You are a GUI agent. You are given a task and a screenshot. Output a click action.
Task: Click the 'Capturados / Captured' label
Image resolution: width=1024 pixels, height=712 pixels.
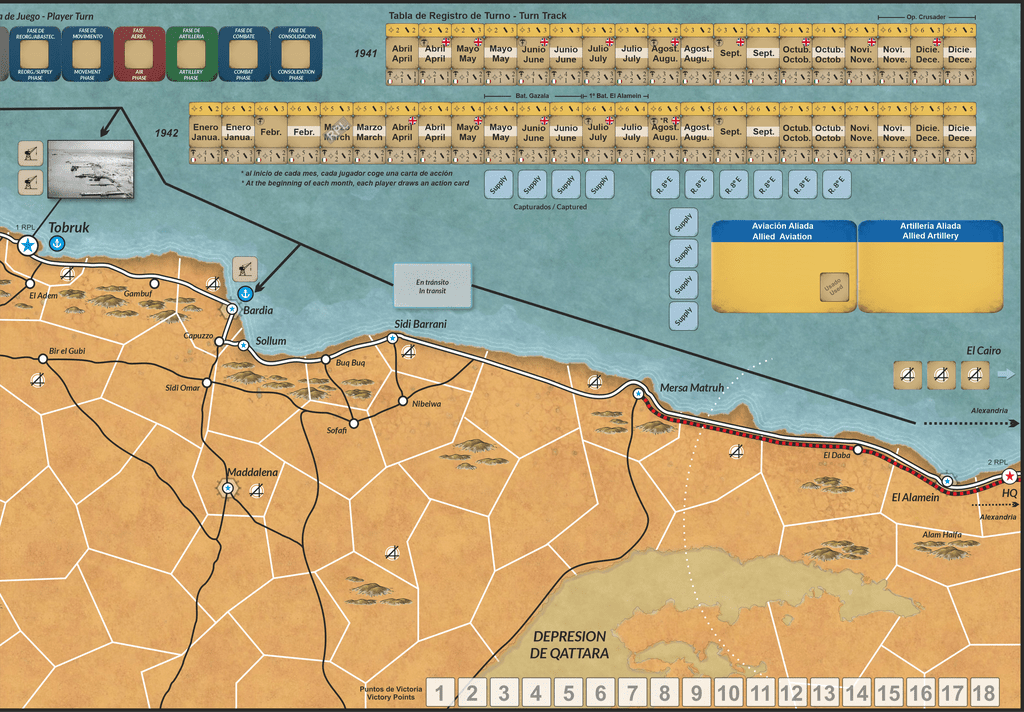[550, 206]
